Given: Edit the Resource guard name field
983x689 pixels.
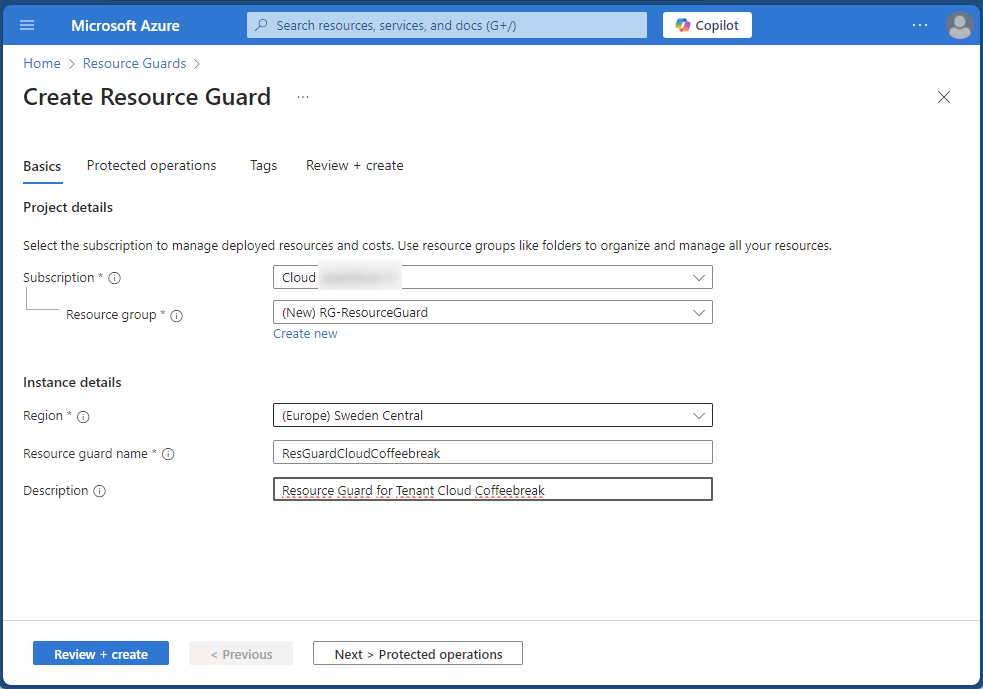Looking at the screenshot, I should [x=493, y=452].
